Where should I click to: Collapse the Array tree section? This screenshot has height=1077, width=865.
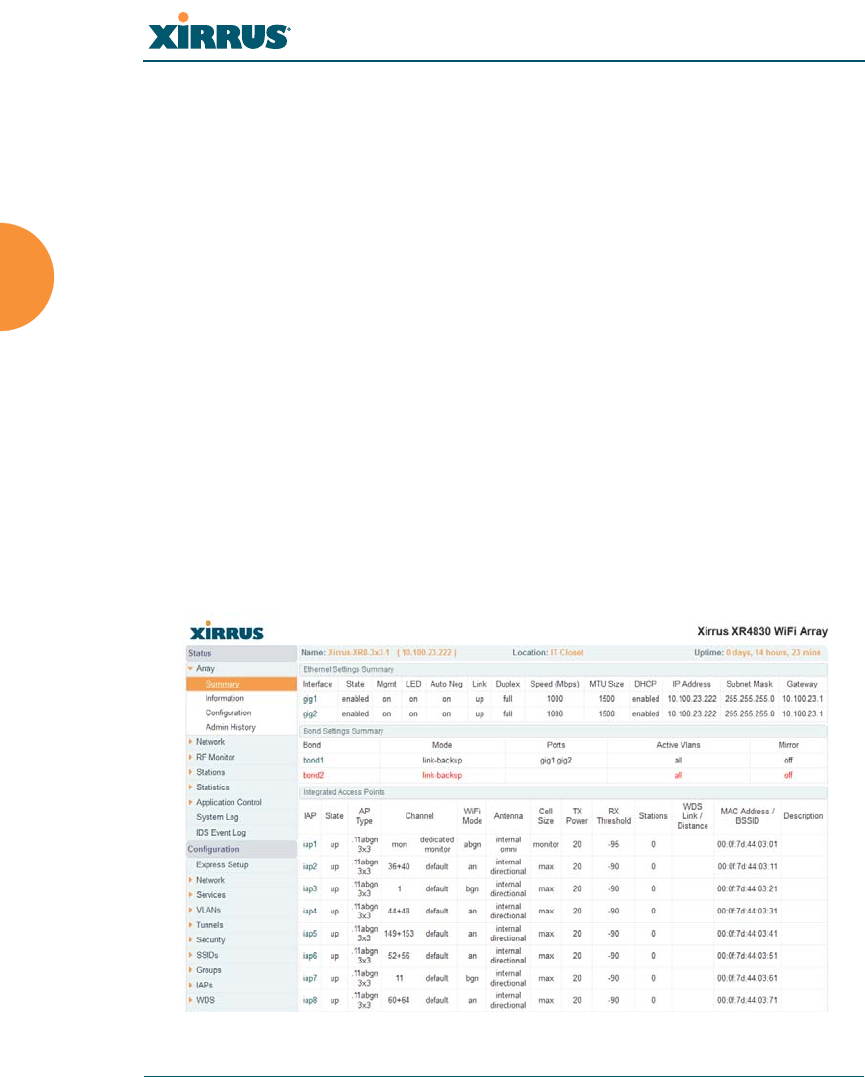click(190, 668)
